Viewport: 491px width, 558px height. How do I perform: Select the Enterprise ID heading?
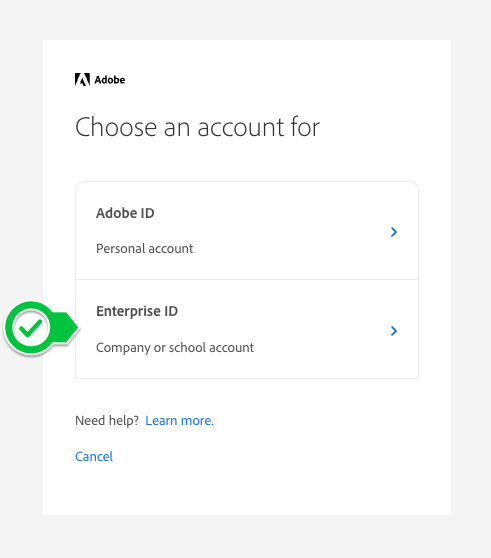point(137,311)
